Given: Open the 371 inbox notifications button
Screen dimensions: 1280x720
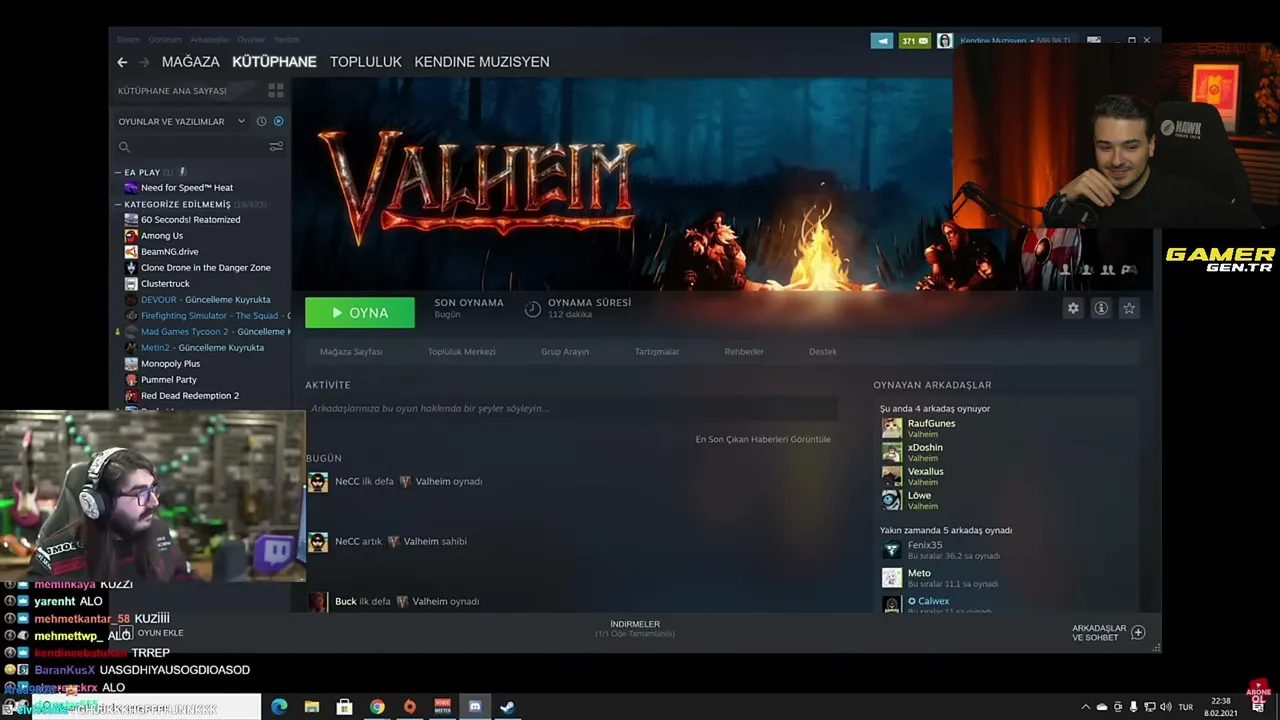Looking at the screenshot, I should click(915, 41).
